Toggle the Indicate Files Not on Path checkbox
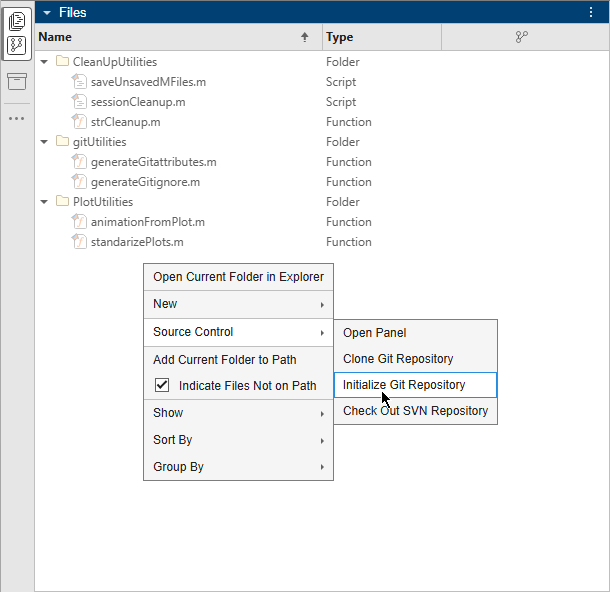 [x=162, y=385]
